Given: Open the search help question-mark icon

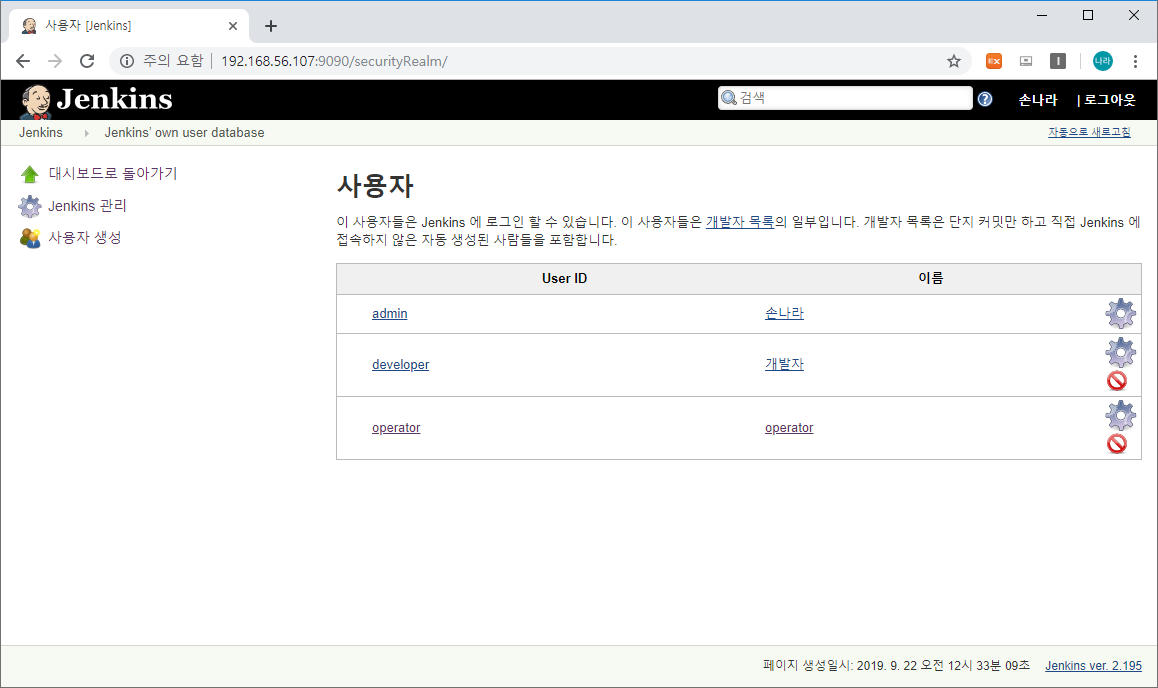Looking at the screenshot, I should click(x=984, y=99).
